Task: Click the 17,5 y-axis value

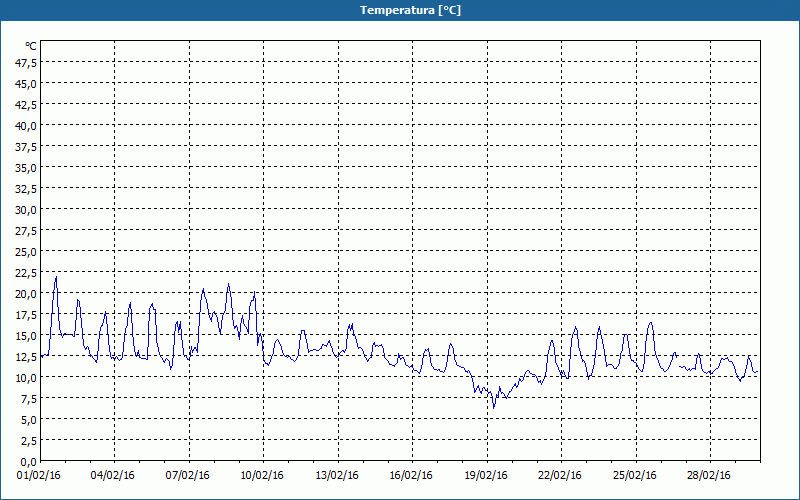Action: pos(26,315)
